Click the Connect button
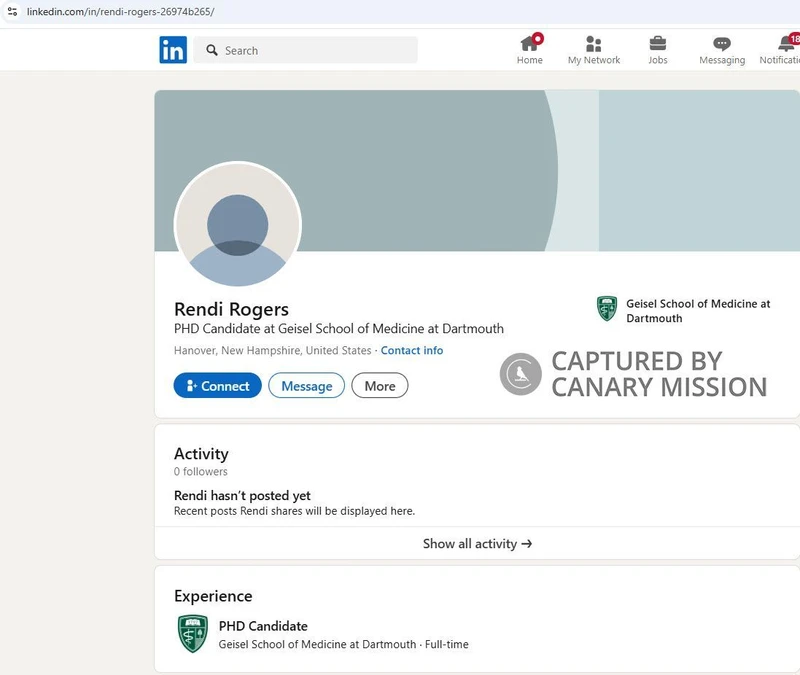Viewport: 800px width, 675px height. click(x=217, y=386)
